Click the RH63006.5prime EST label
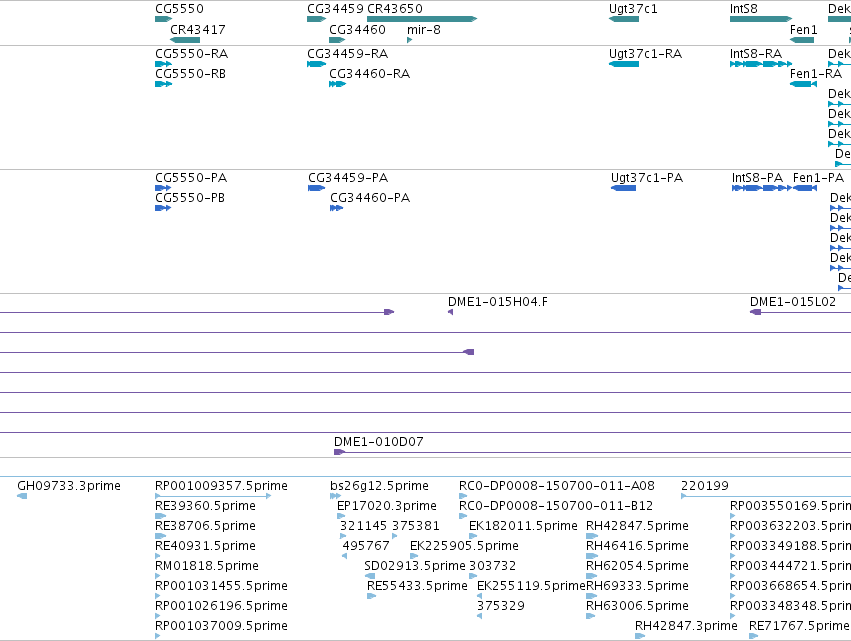This screenshot has height=641, width=851. (637, 606)
